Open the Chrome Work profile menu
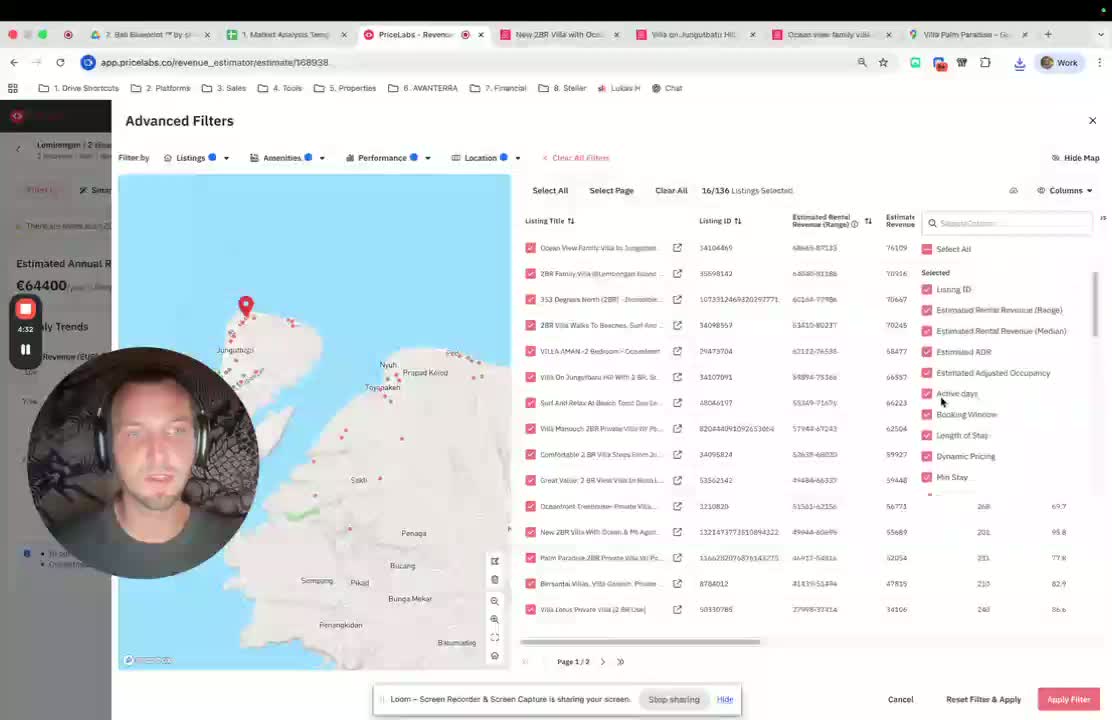Image resolution: width=1112 pixels, height=720 pixels. [x=1060, y=62]
